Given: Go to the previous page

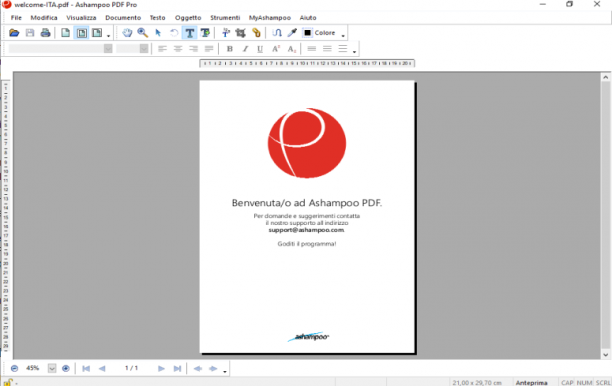Looking at the screenshot, I should coord(102,368).
